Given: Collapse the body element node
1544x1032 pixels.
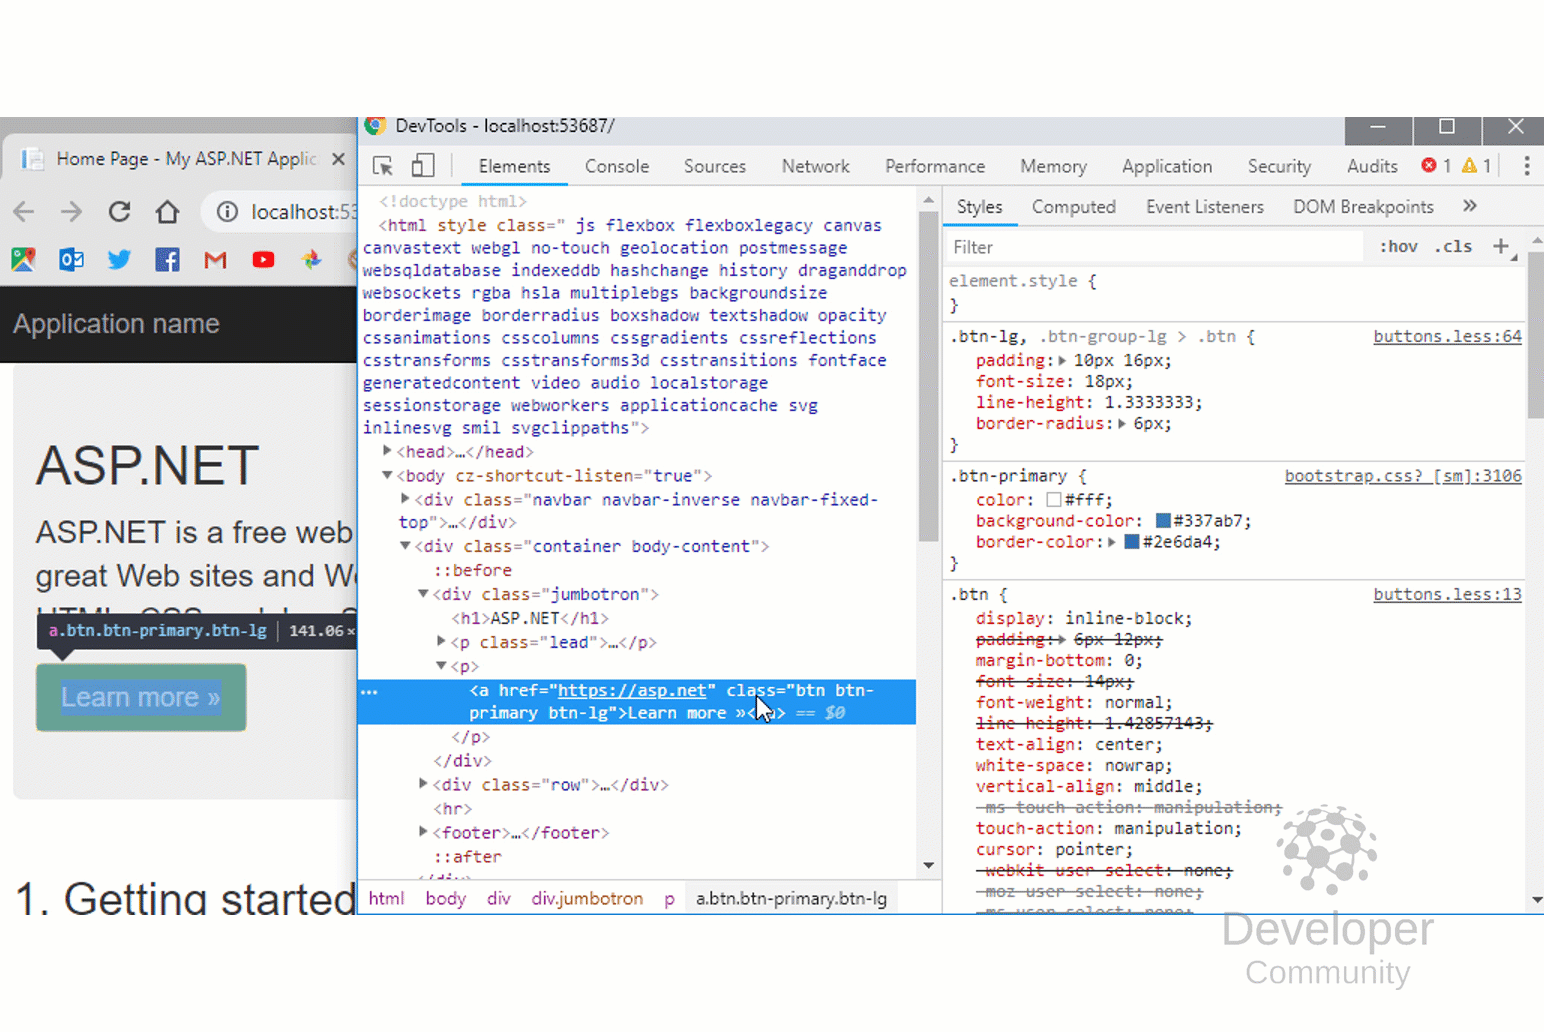Looking at the screenshot, I should 387,475.
